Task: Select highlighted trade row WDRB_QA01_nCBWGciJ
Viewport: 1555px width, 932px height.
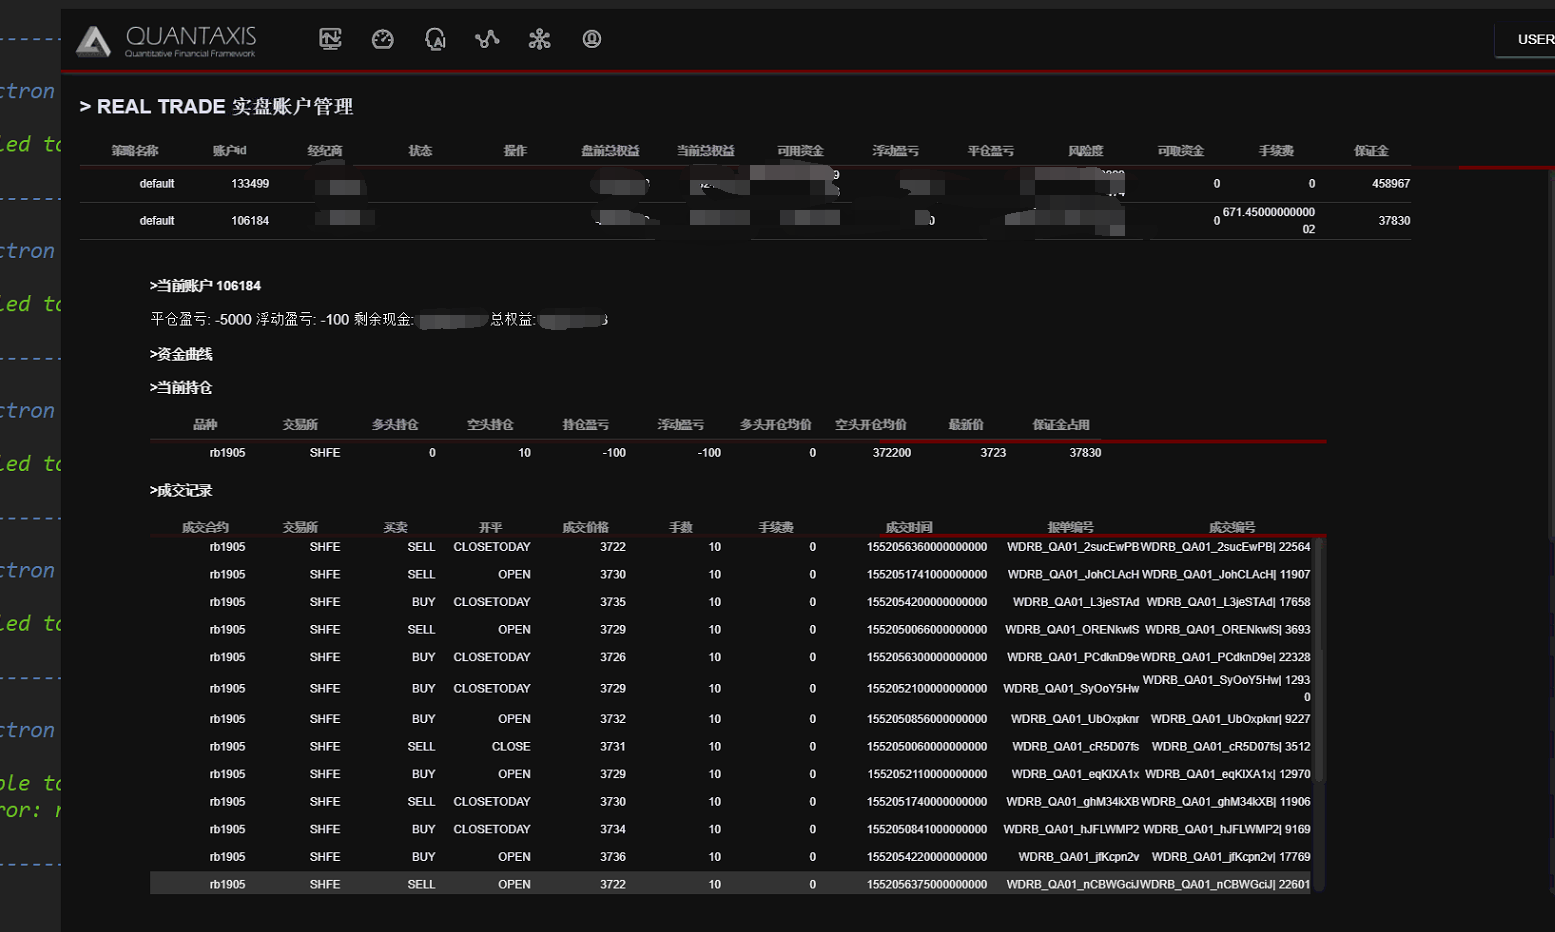Action: click(731, 884)
